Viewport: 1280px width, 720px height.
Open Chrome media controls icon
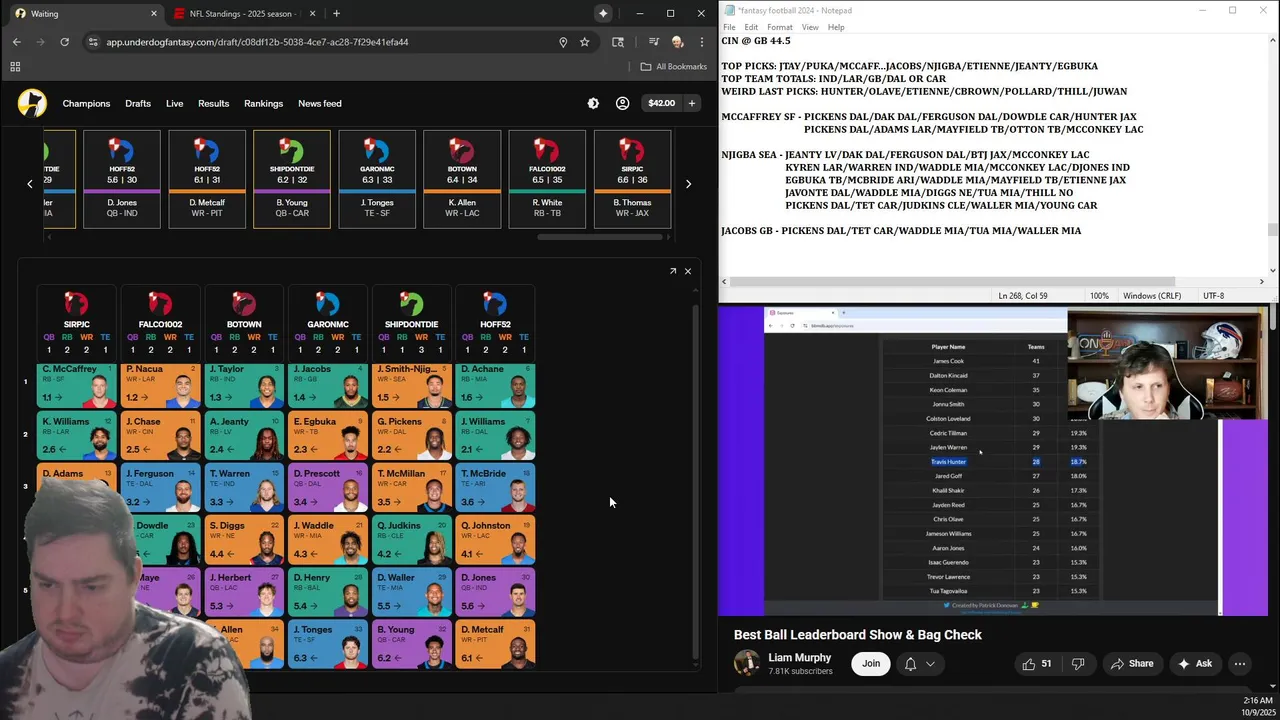coord(653,42)
